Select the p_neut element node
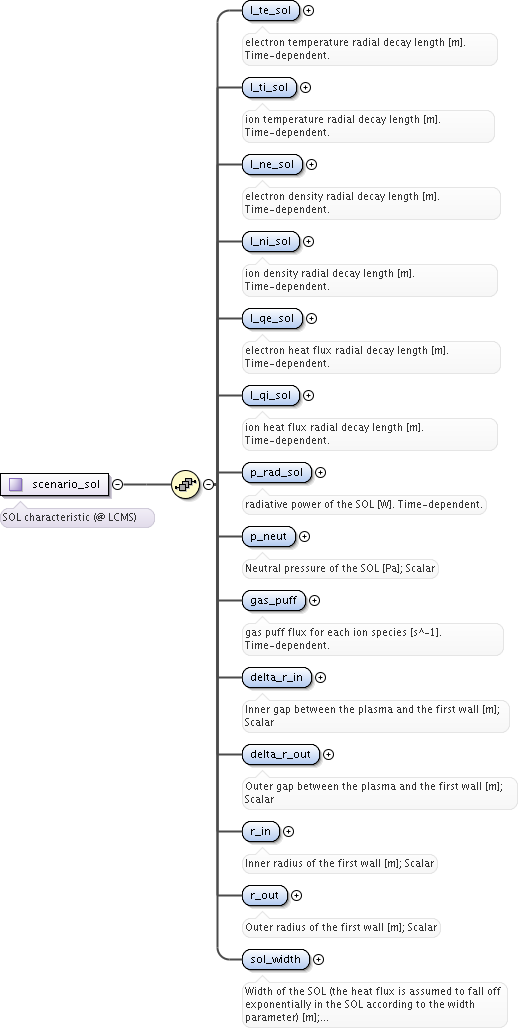This screenshot has width=525, height=1031. point(269,537)
